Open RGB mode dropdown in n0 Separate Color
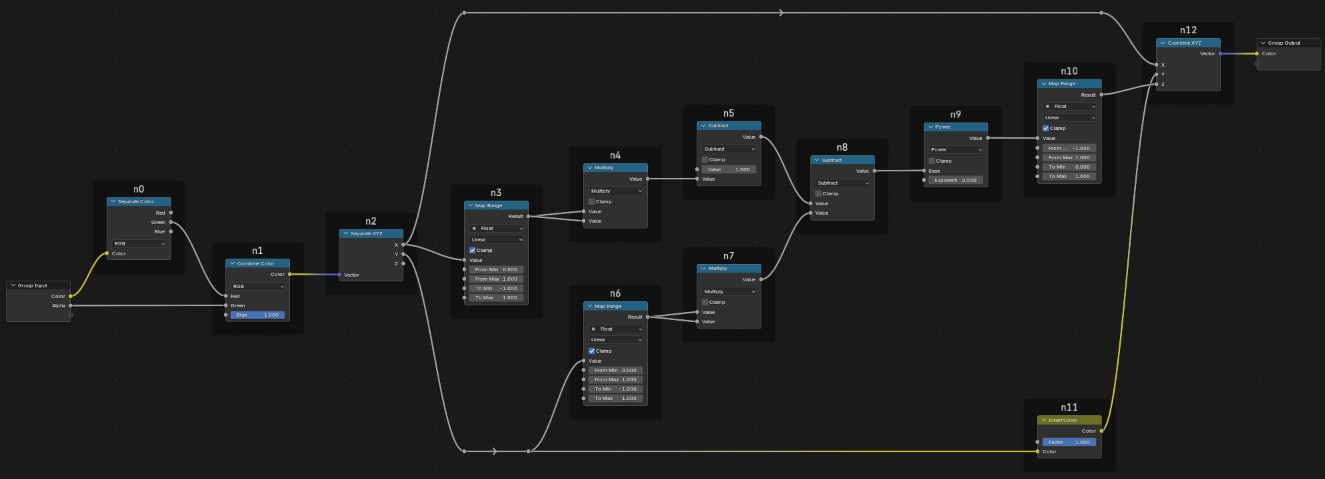Image resolution: width=1325 pixels, height=479 pixels. (x=139, y=243)
